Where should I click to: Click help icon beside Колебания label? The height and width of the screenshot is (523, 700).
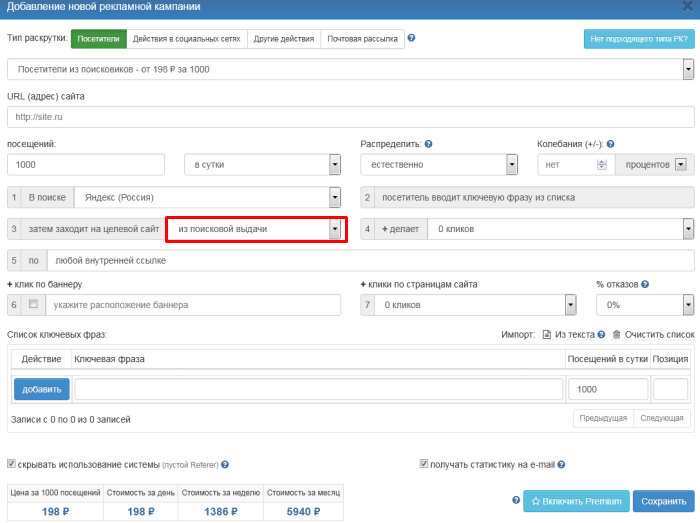click(x=610, y=144)
